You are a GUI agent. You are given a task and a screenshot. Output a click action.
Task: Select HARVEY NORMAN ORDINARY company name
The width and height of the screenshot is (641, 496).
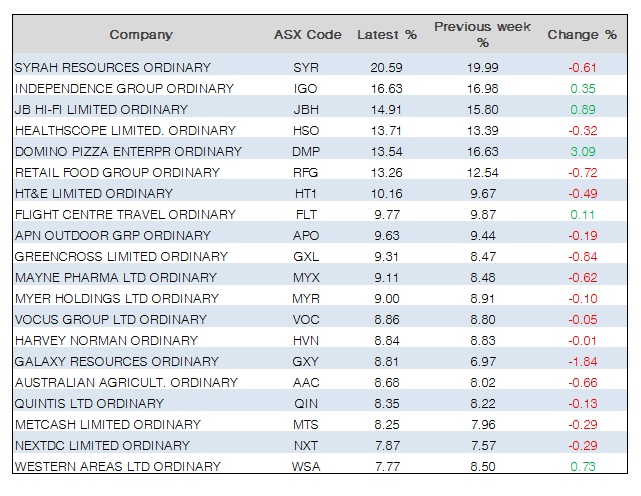pos(106,340)
